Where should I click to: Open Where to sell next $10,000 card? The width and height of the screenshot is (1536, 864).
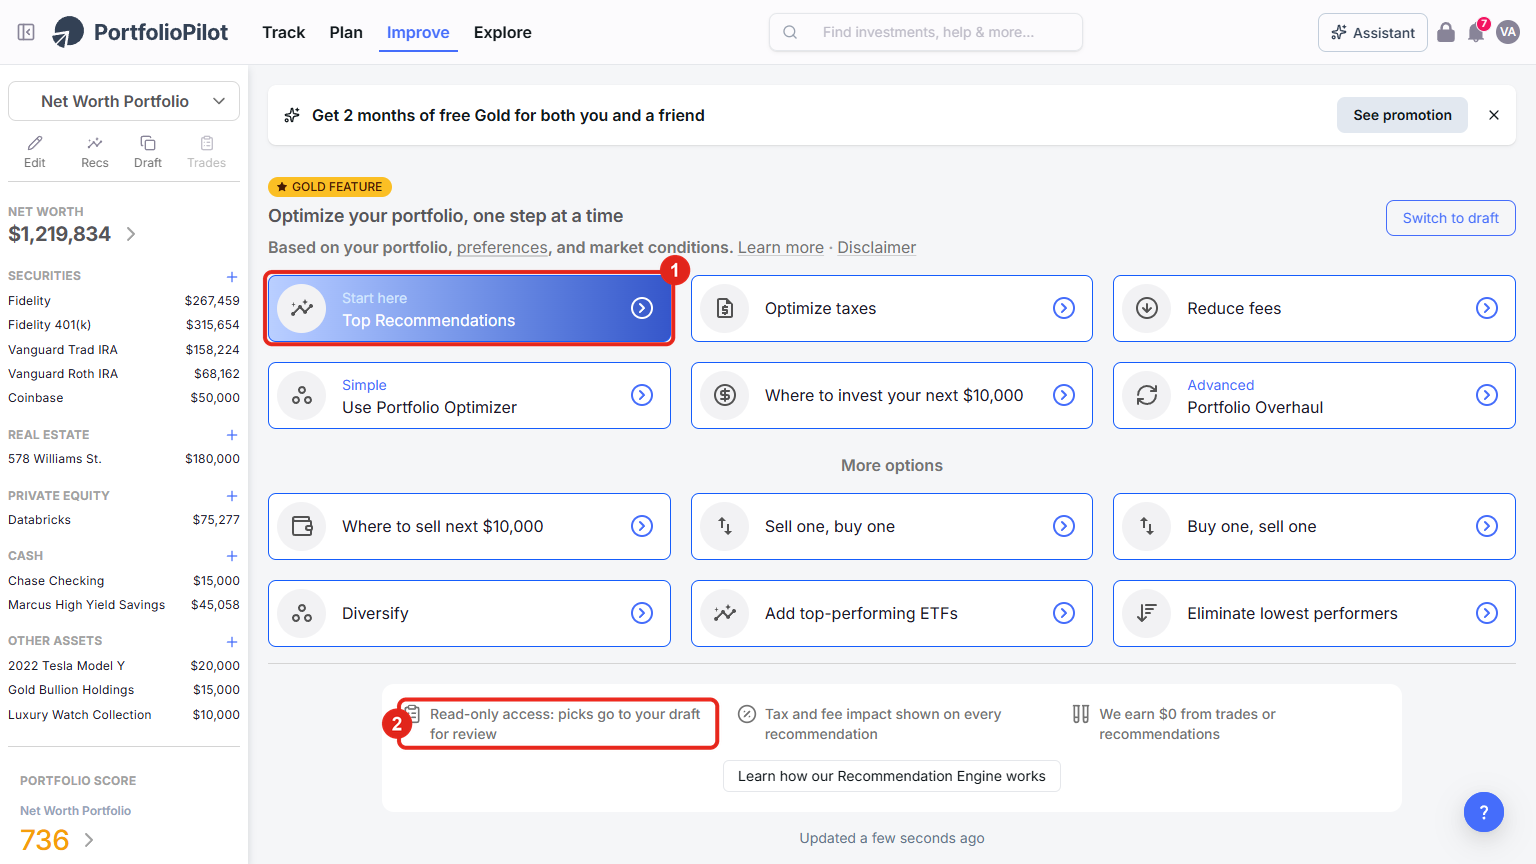click(469, 526)
